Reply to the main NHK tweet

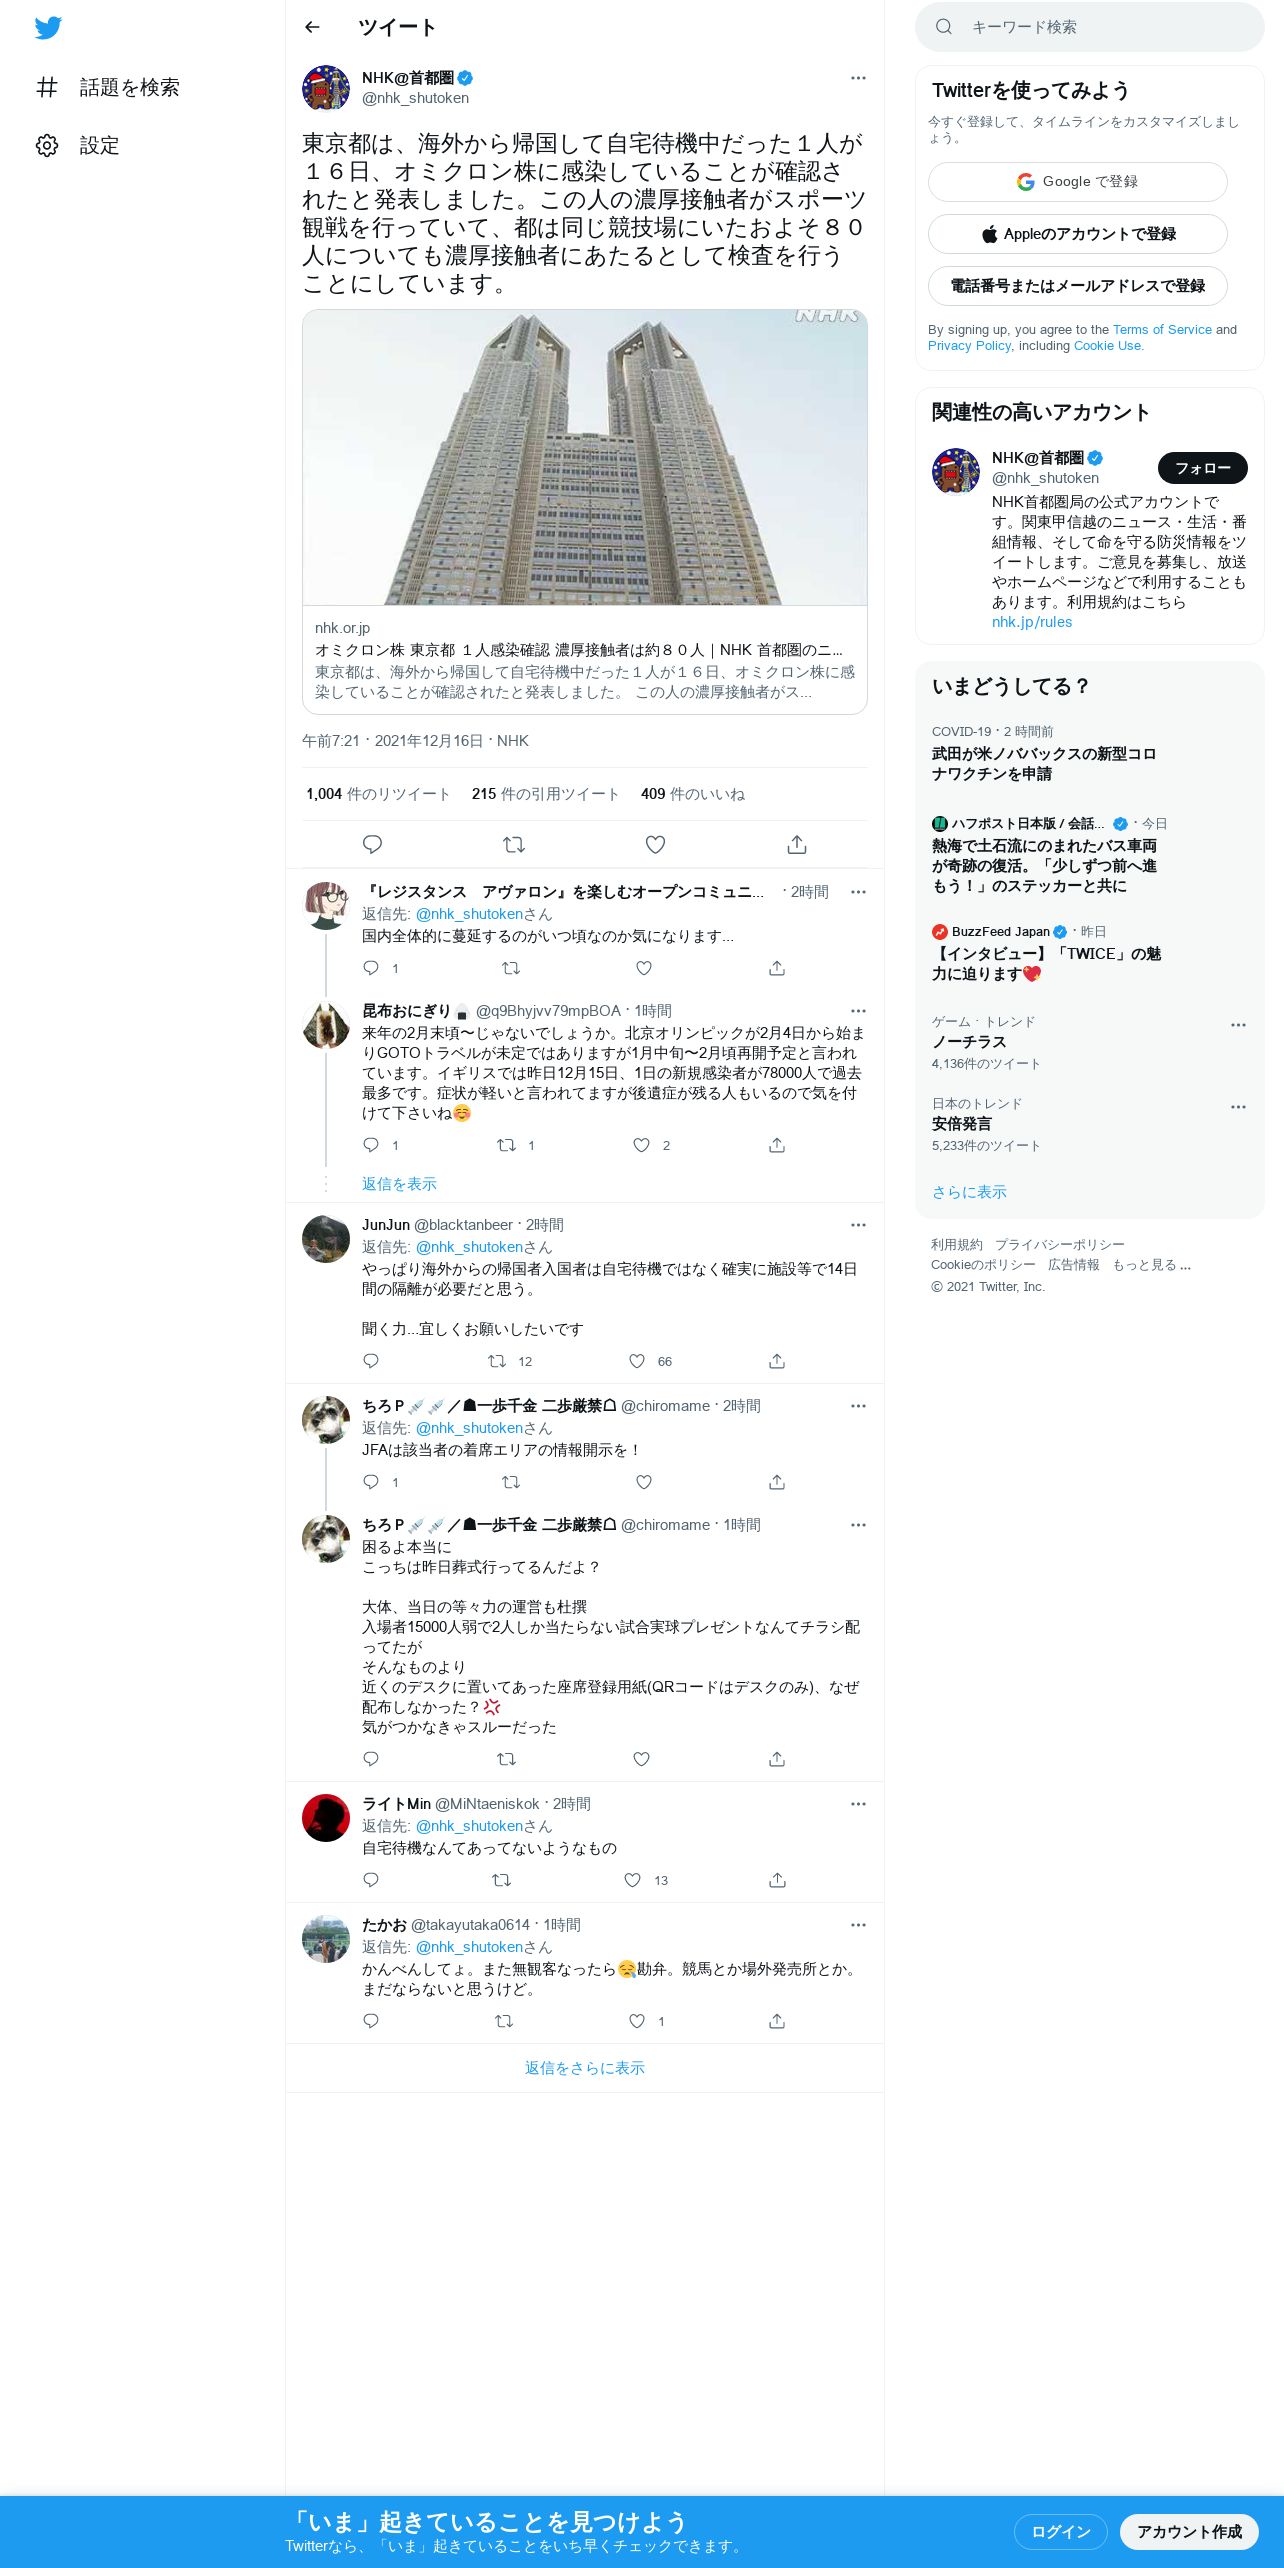(x=372, y=844)
